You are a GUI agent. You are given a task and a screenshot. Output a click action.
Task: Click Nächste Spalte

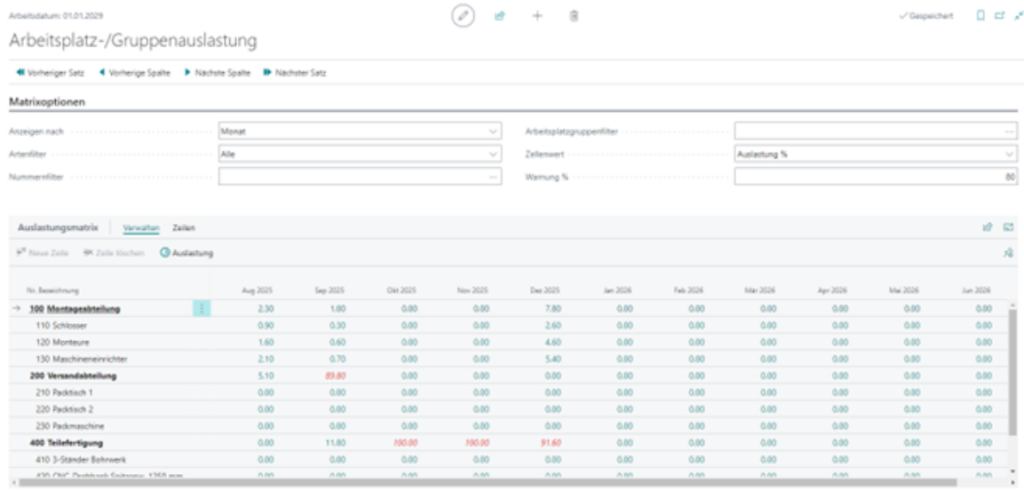tap(217, 73)
